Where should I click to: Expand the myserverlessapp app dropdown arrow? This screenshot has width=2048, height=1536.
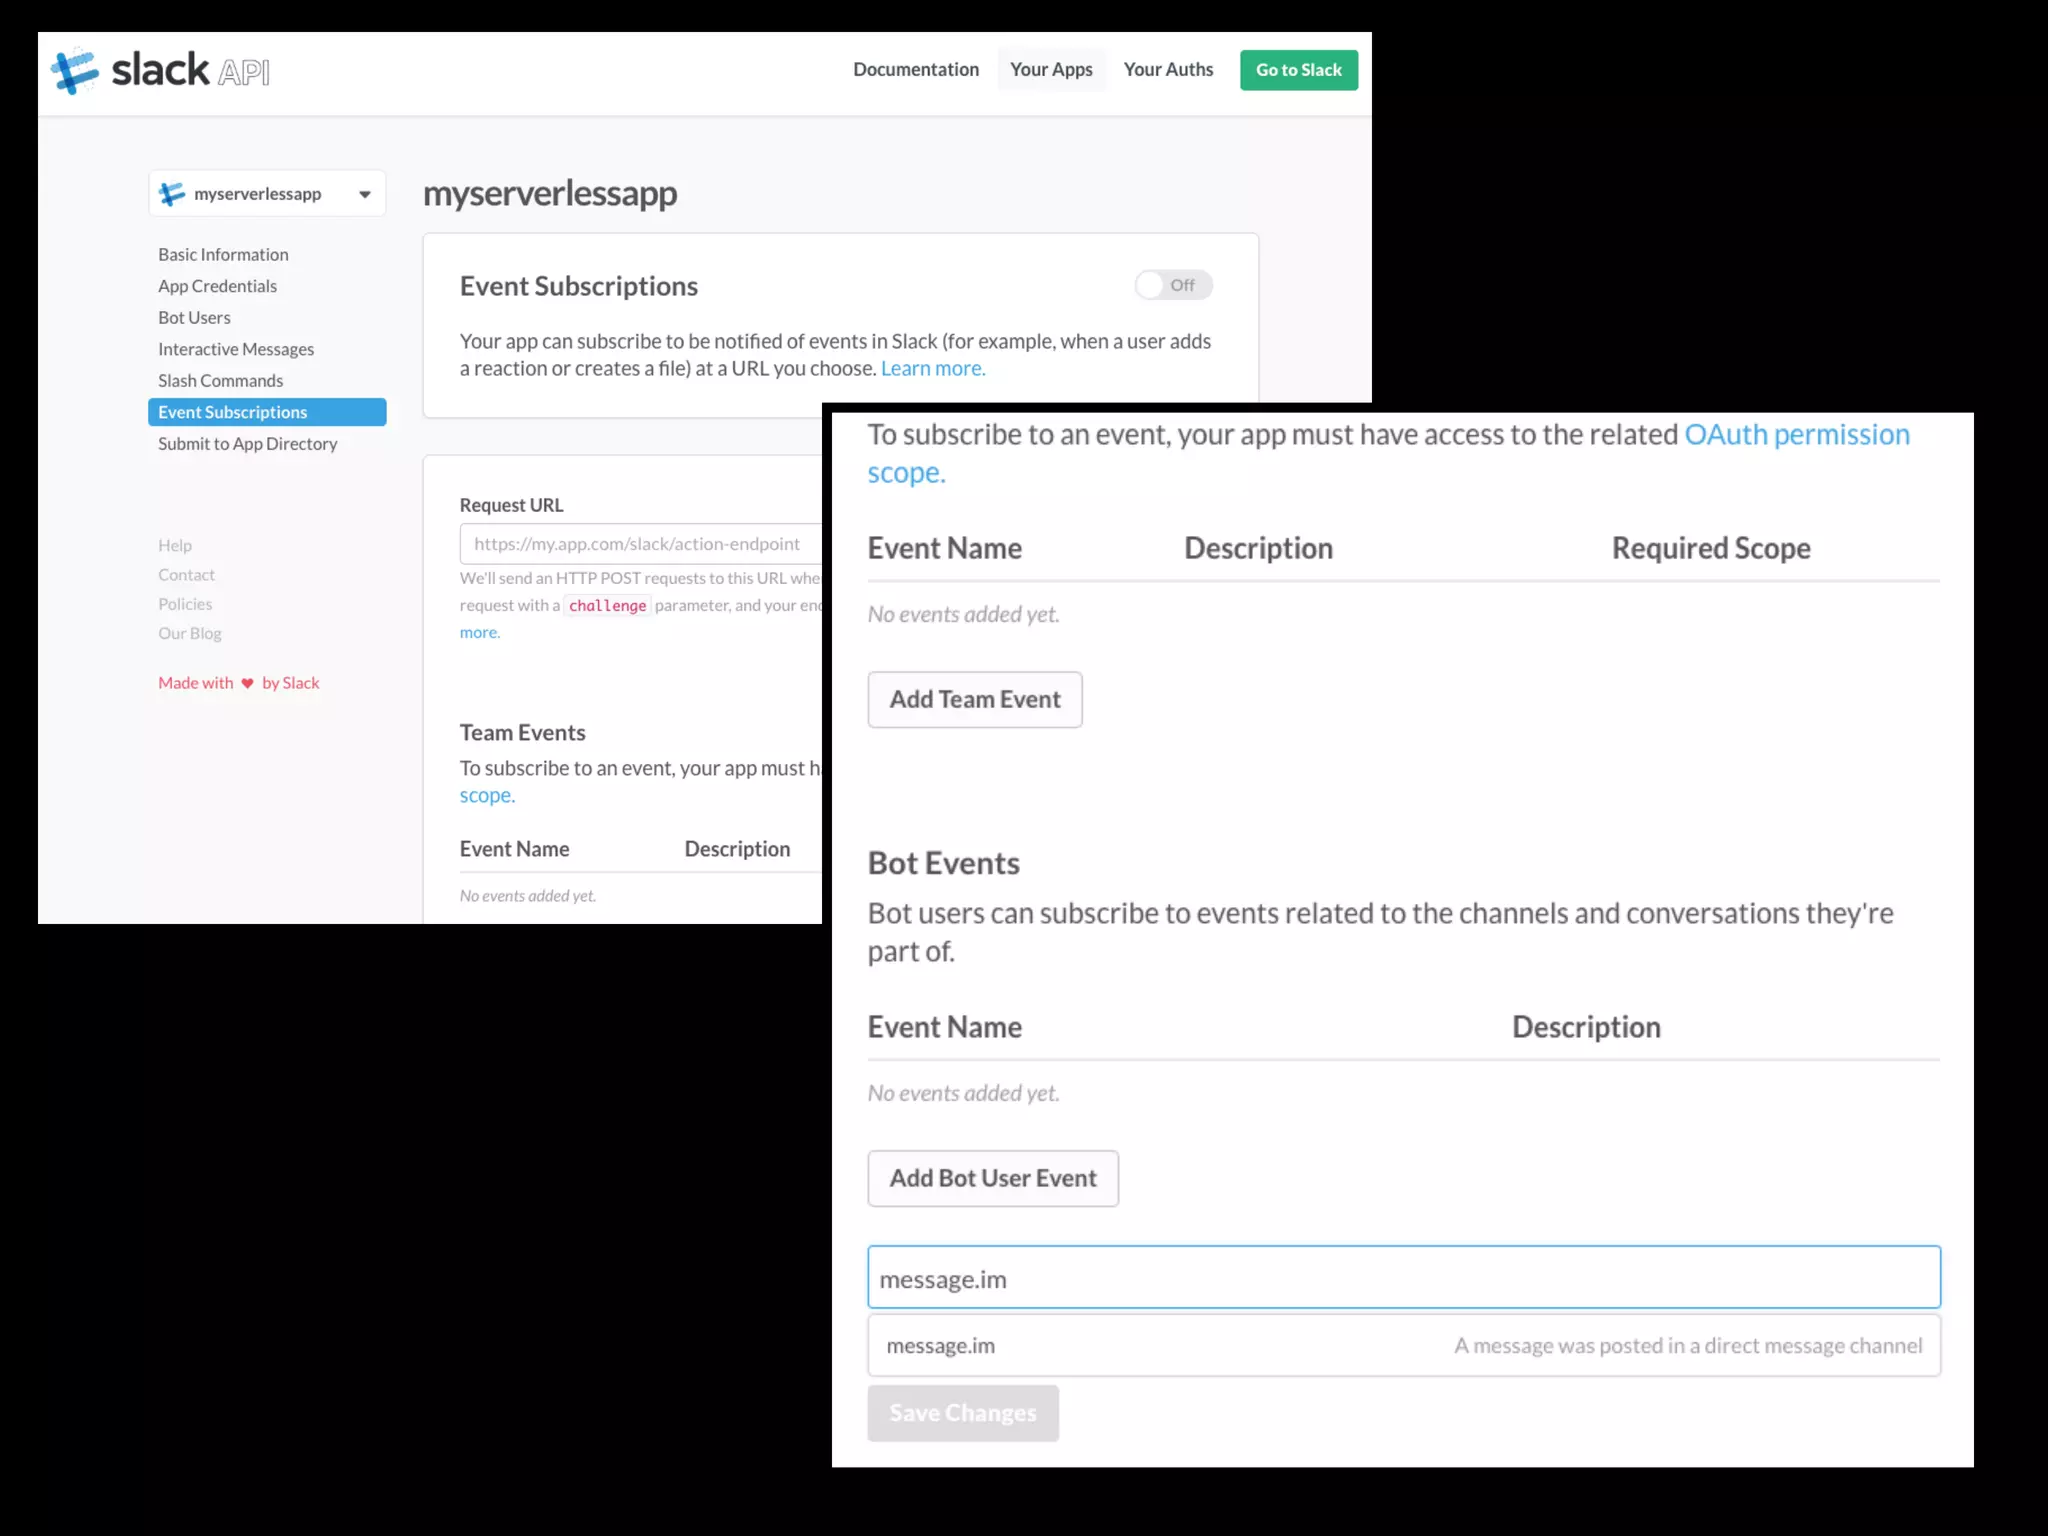[365, 194]
